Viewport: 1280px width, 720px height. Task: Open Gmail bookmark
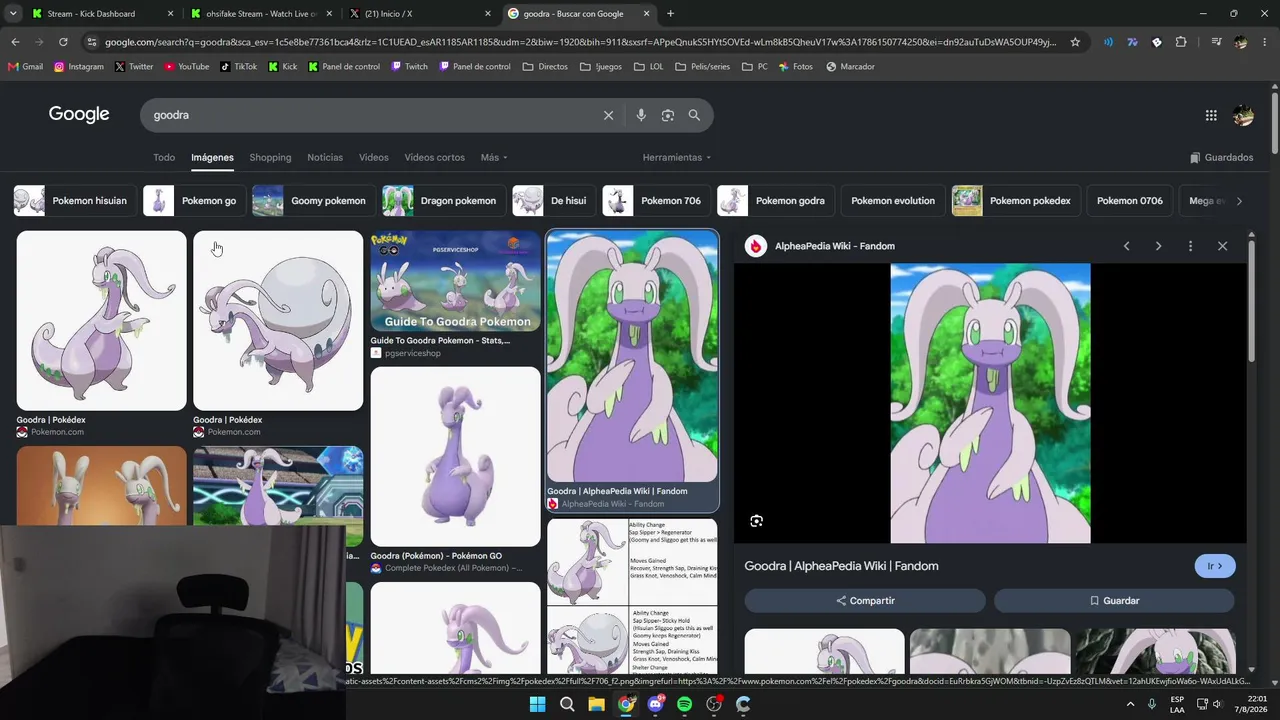pyautogui.click(x=25, y=67)
